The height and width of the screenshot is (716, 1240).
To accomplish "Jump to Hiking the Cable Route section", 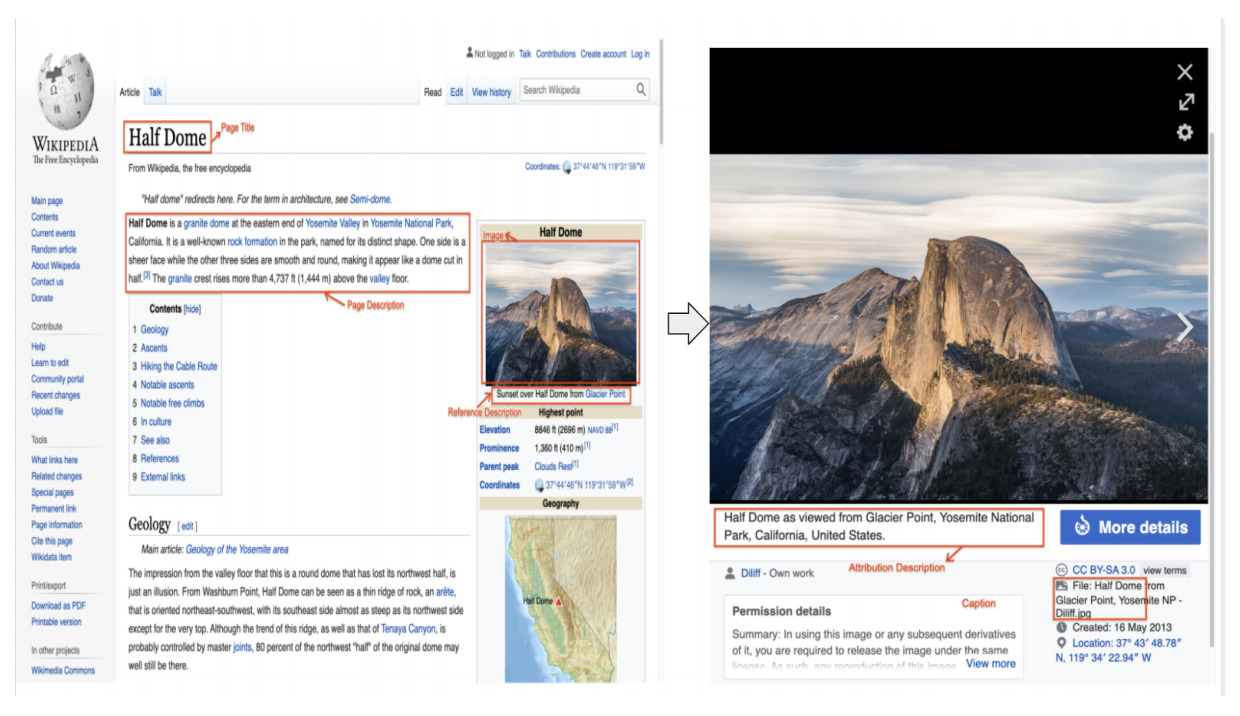I will (x=178, y=366).
